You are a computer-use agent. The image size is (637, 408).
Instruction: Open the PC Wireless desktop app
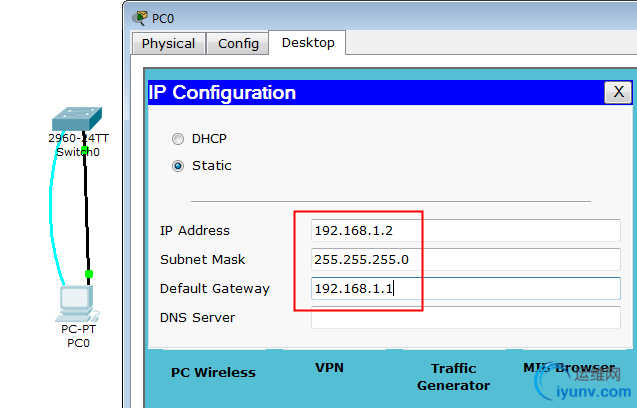[213, 372]
